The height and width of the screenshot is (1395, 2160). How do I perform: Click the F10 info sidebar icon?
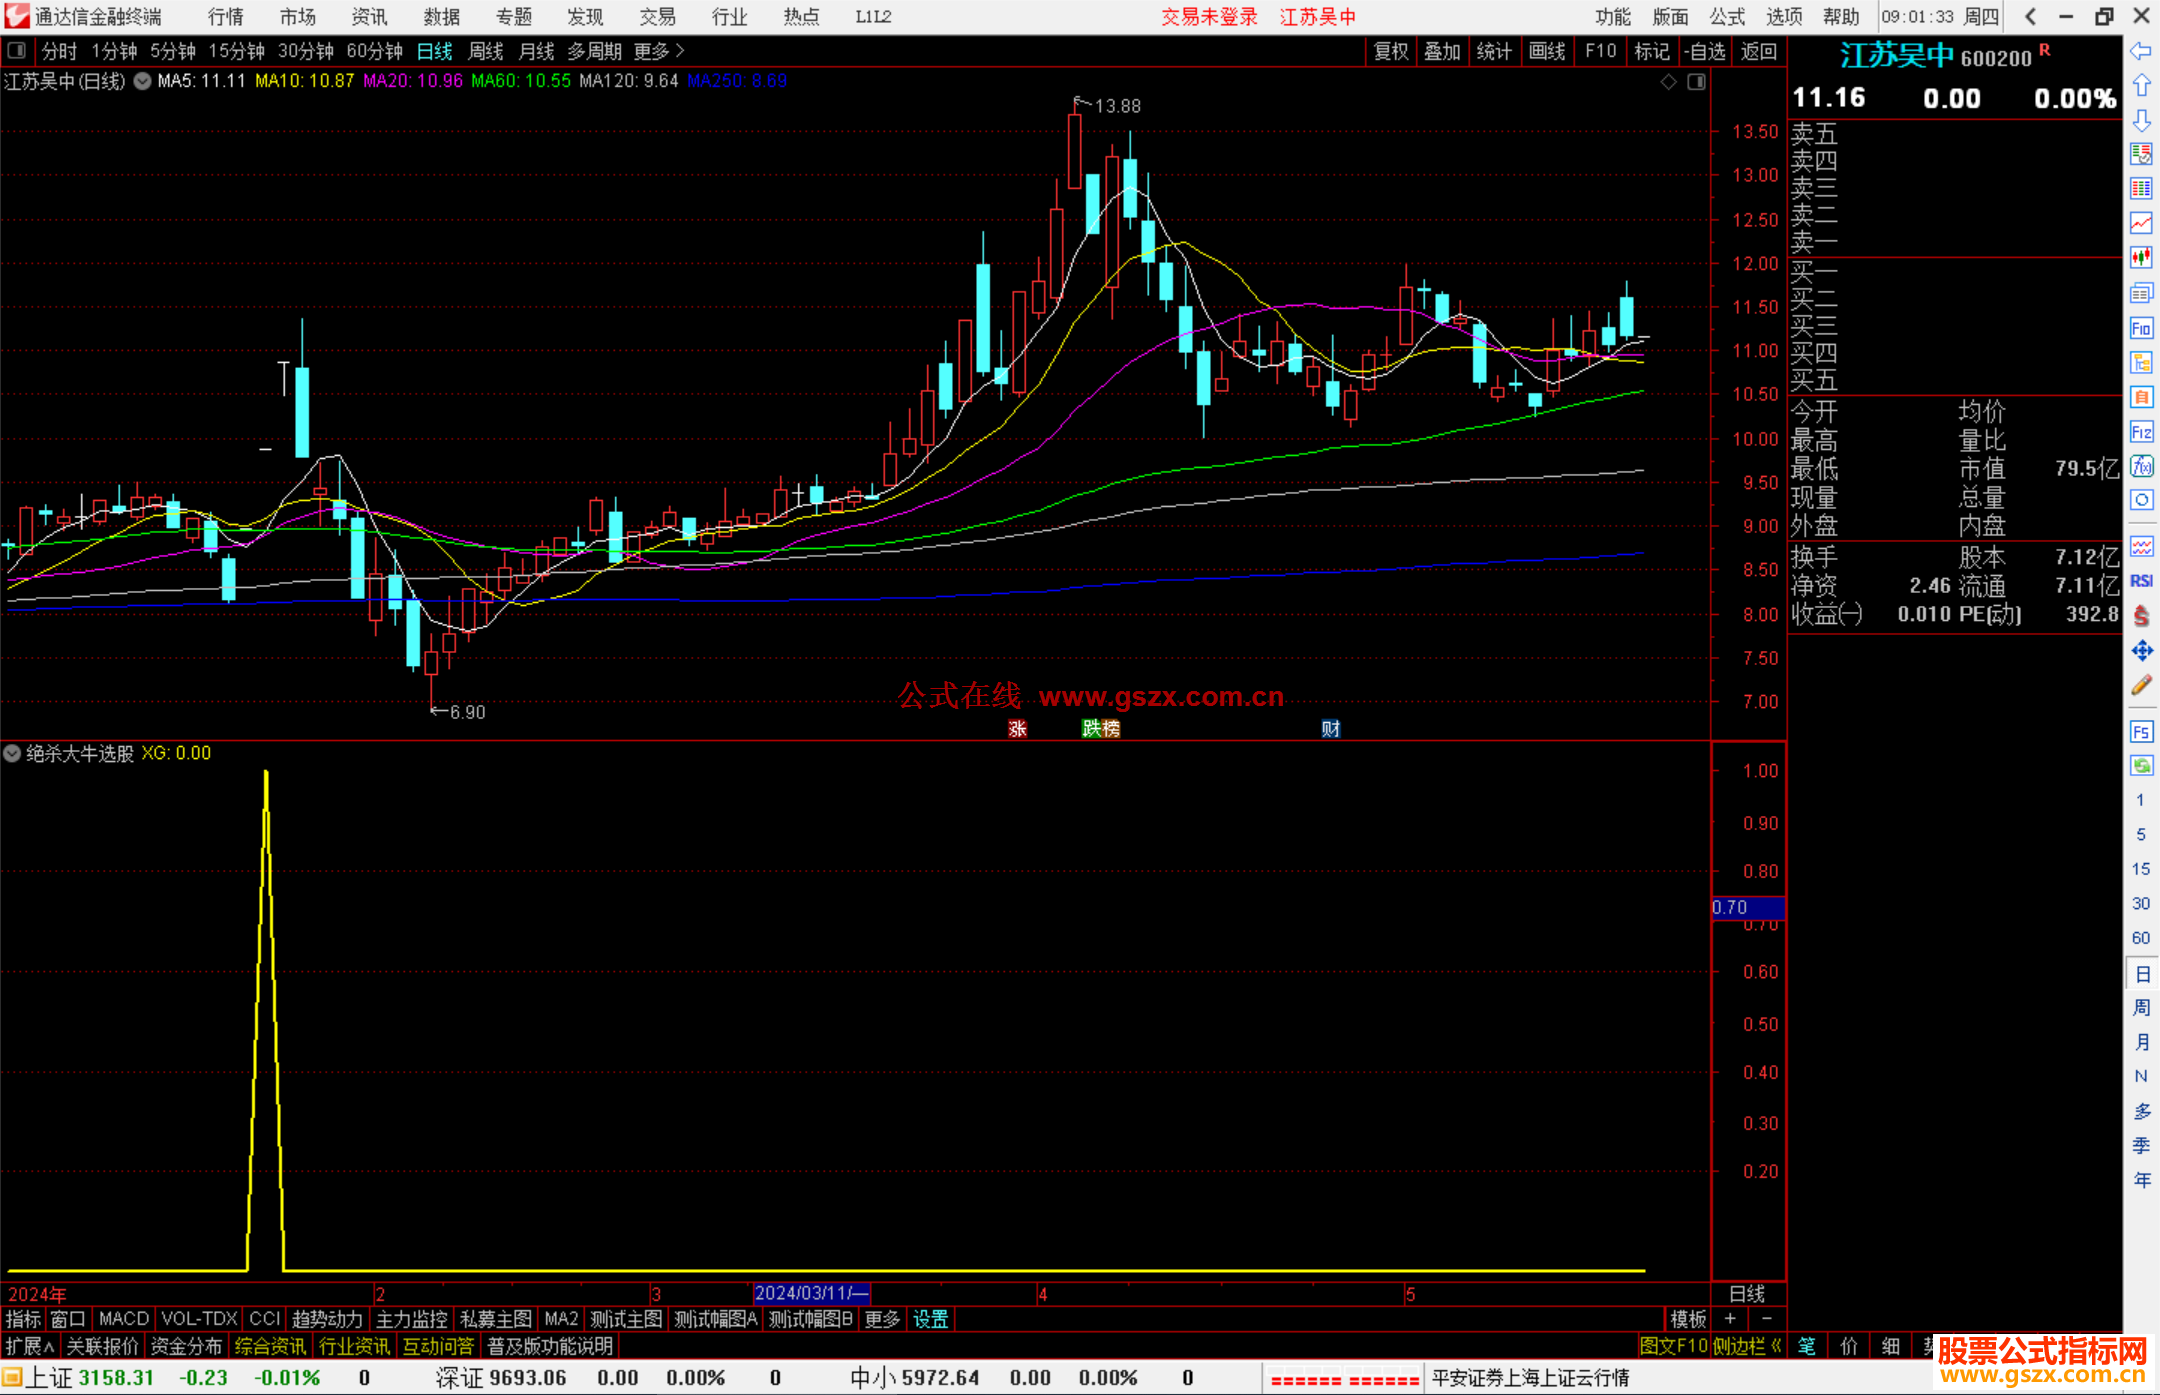[2141, 328]
